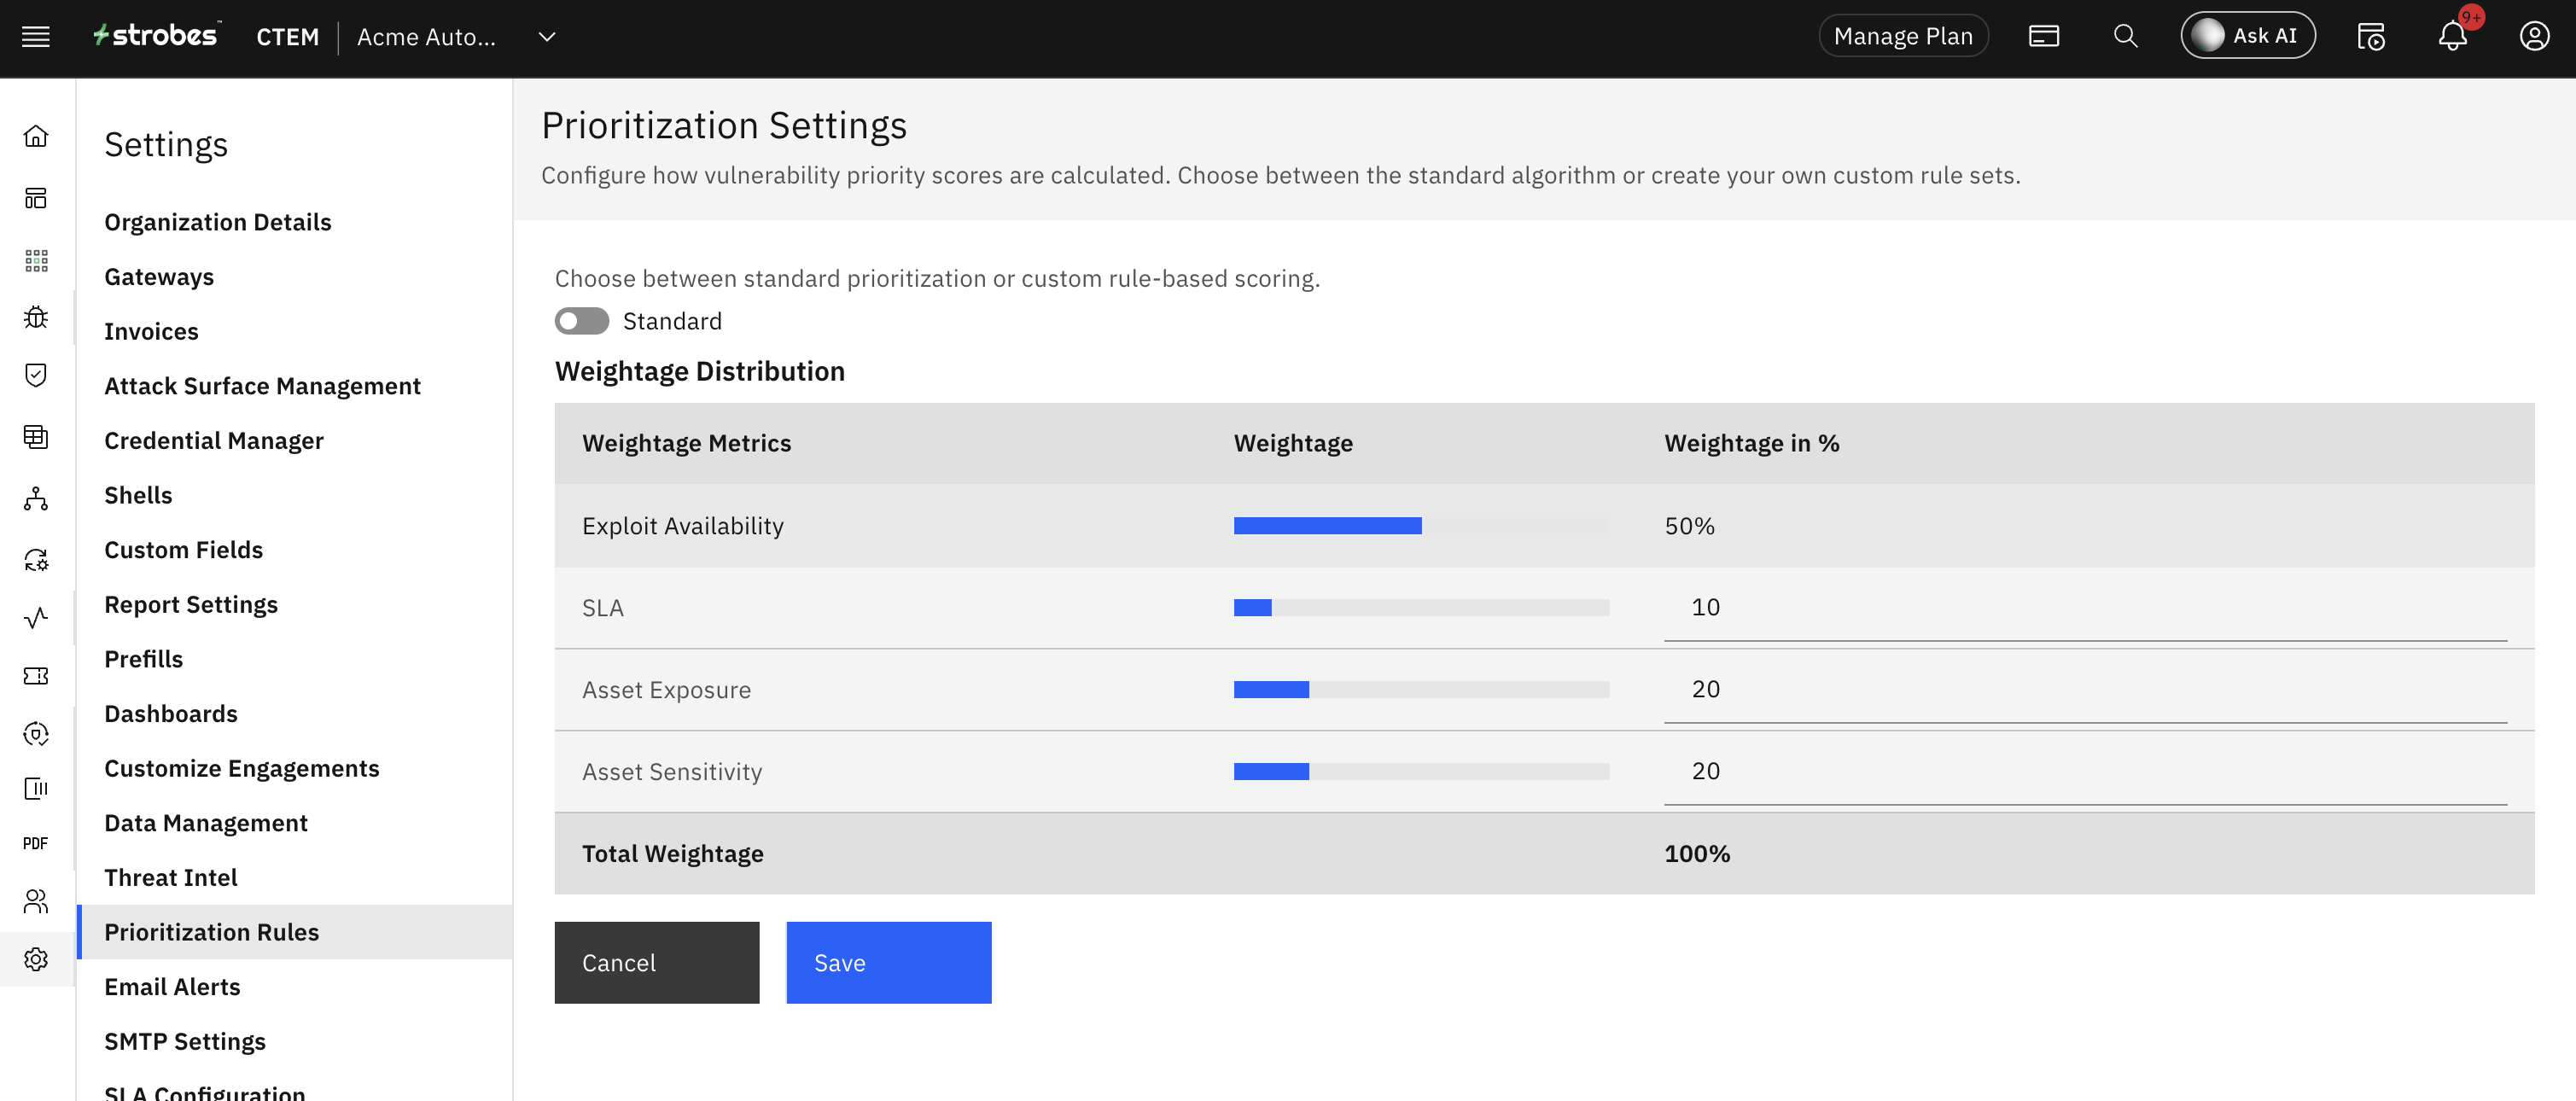Click the Save button

888,963
